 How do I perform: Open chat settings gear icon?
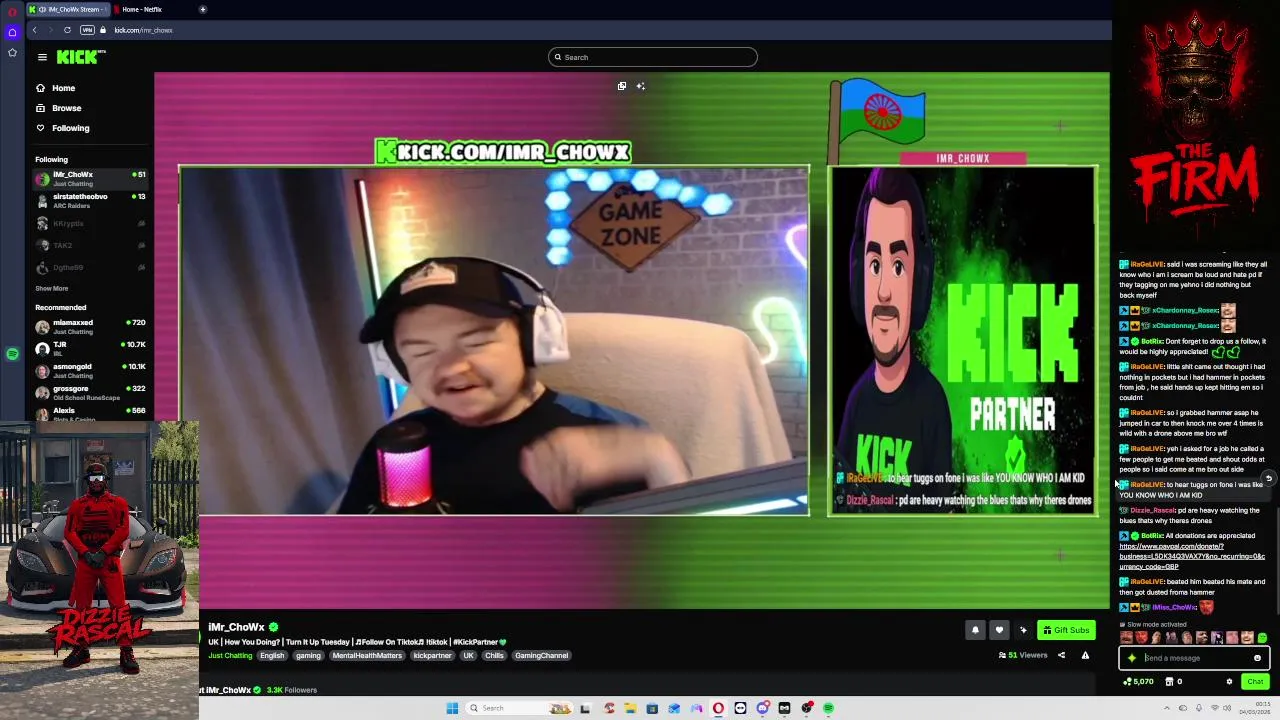click(1229, 682)
